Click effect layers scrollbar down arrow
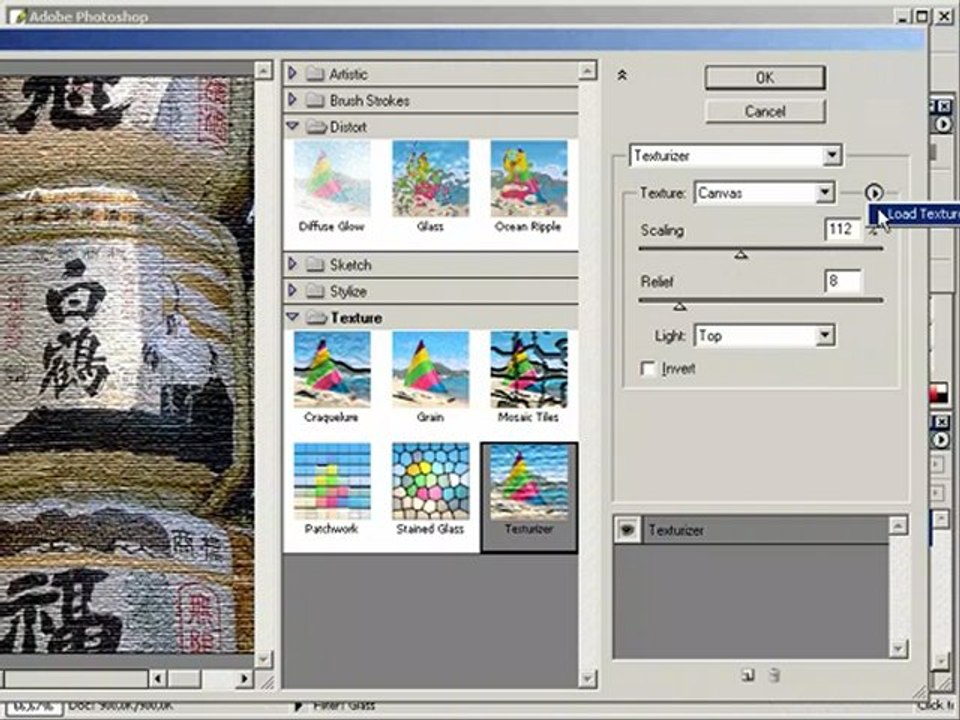The height and width of the screenshot is (720, 960). 898,649
